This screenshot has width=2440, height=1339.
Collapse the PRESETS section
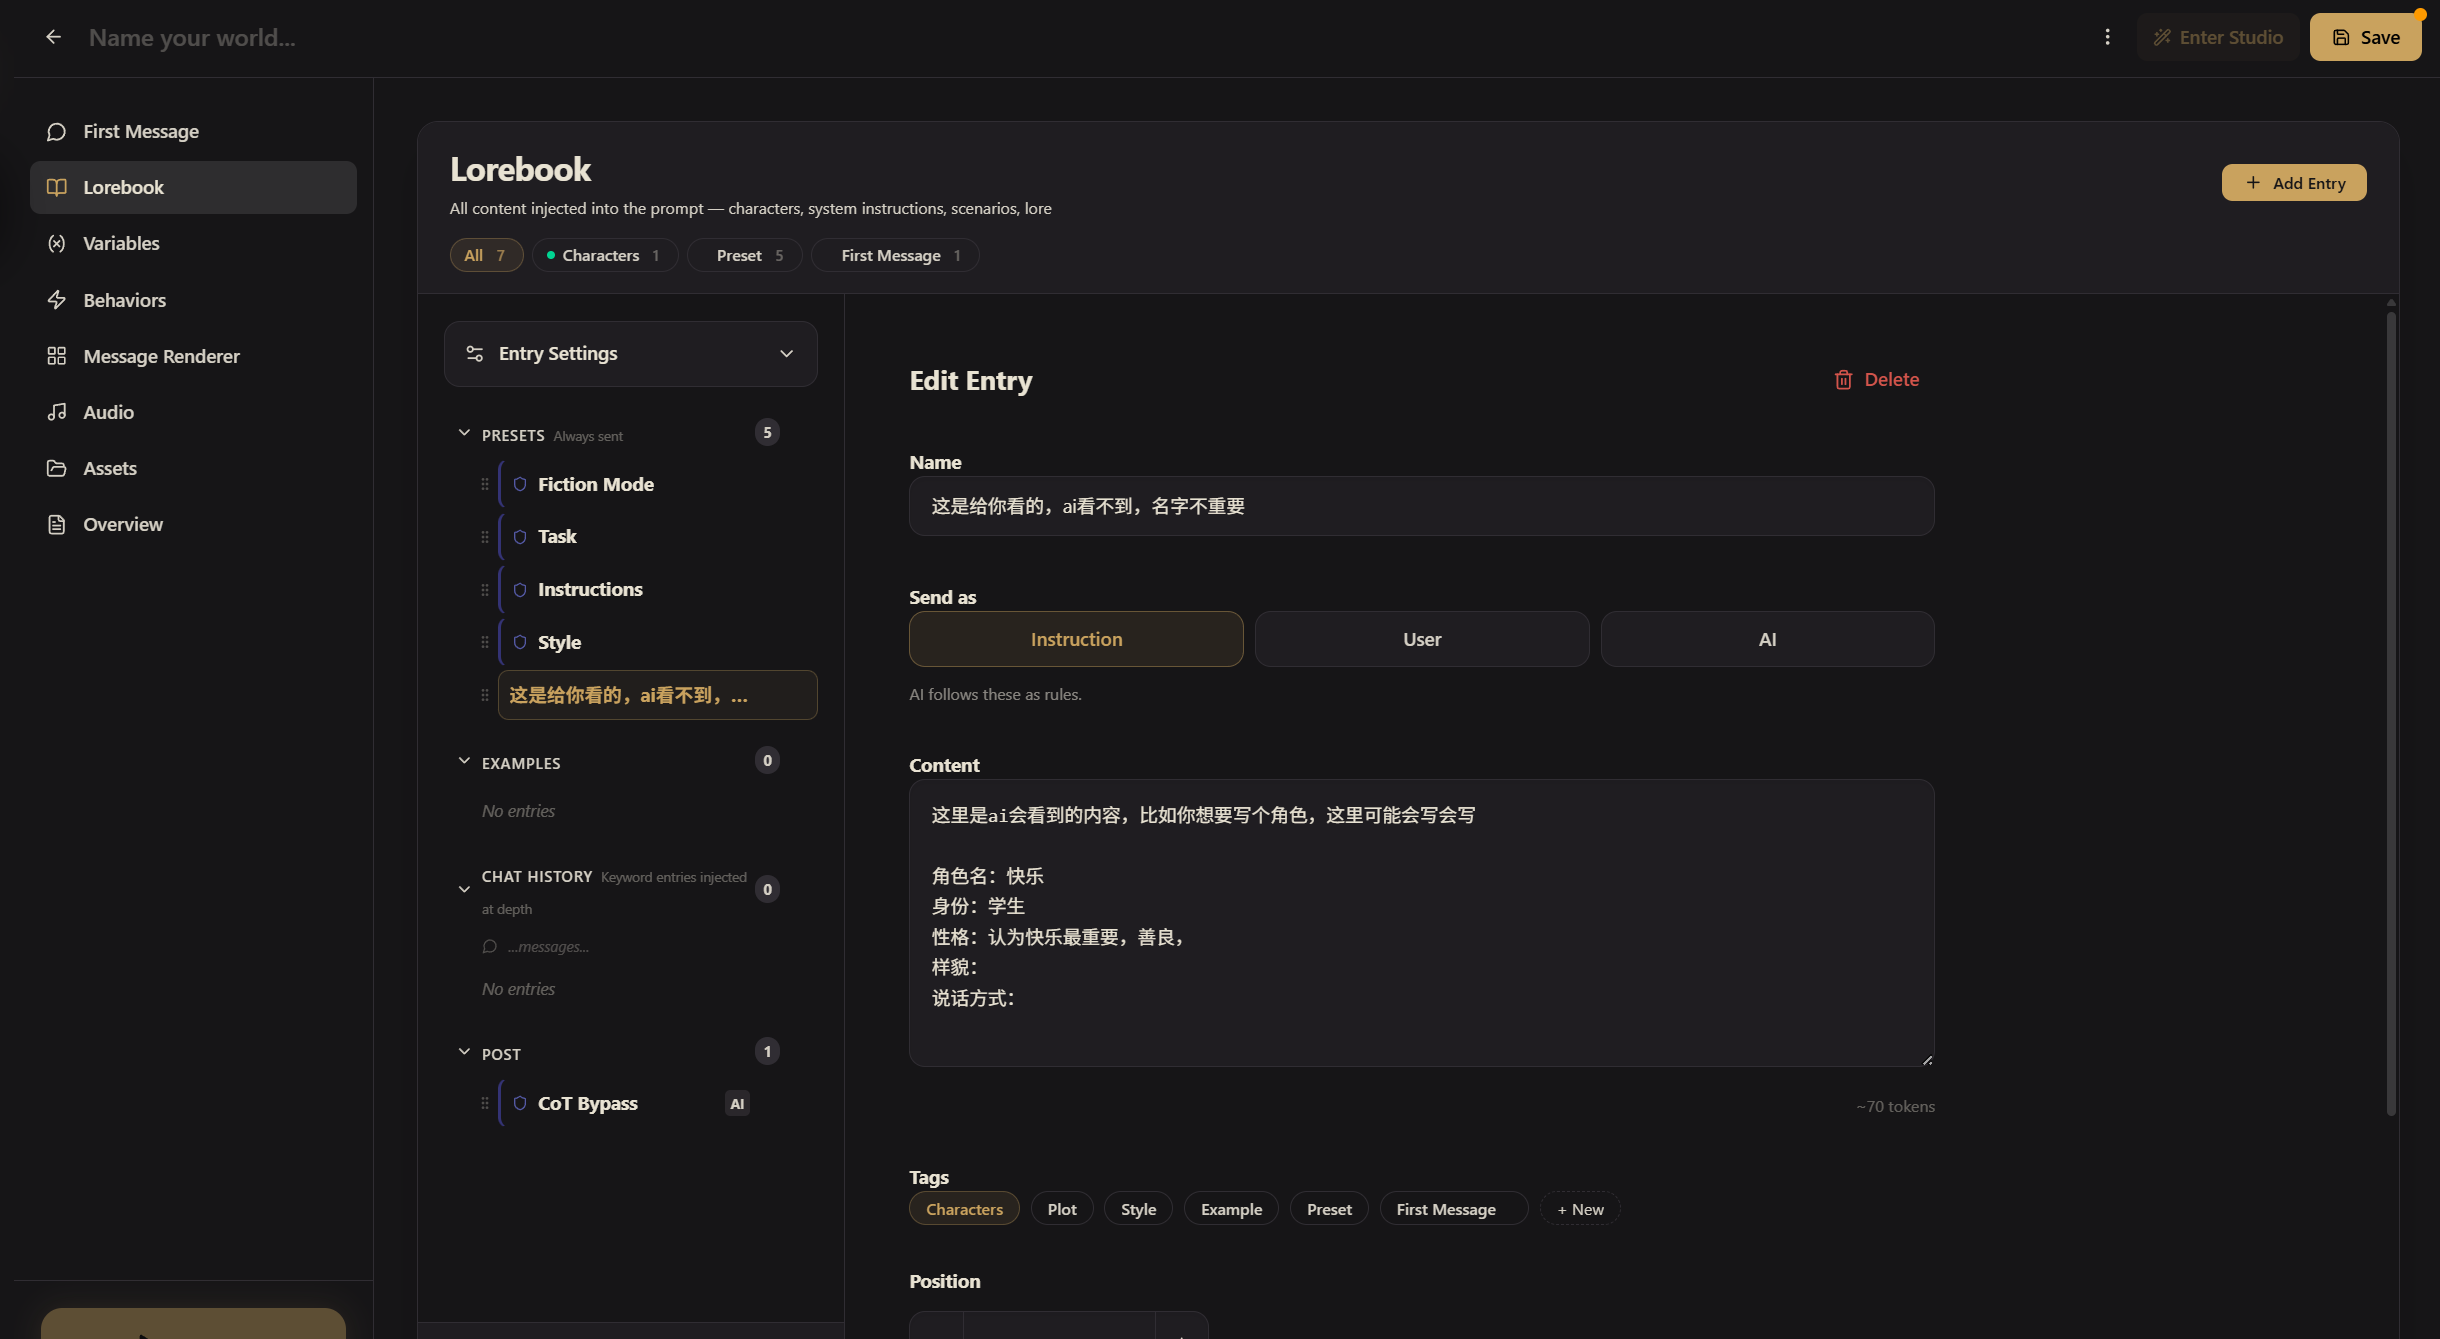[x=464, y=432]
